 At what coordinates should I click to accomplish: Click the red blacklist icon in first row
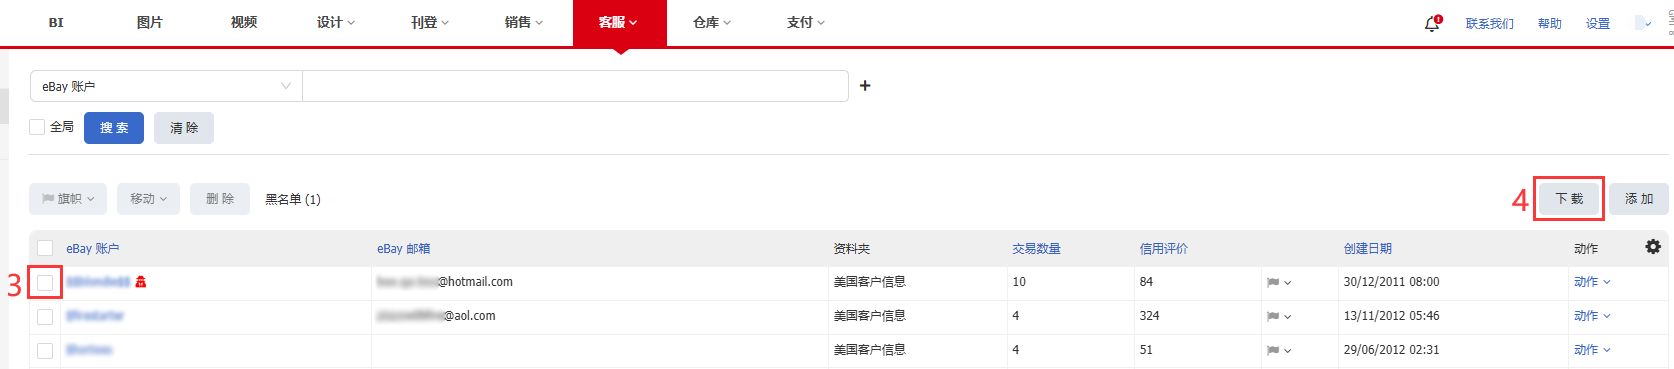141,282
